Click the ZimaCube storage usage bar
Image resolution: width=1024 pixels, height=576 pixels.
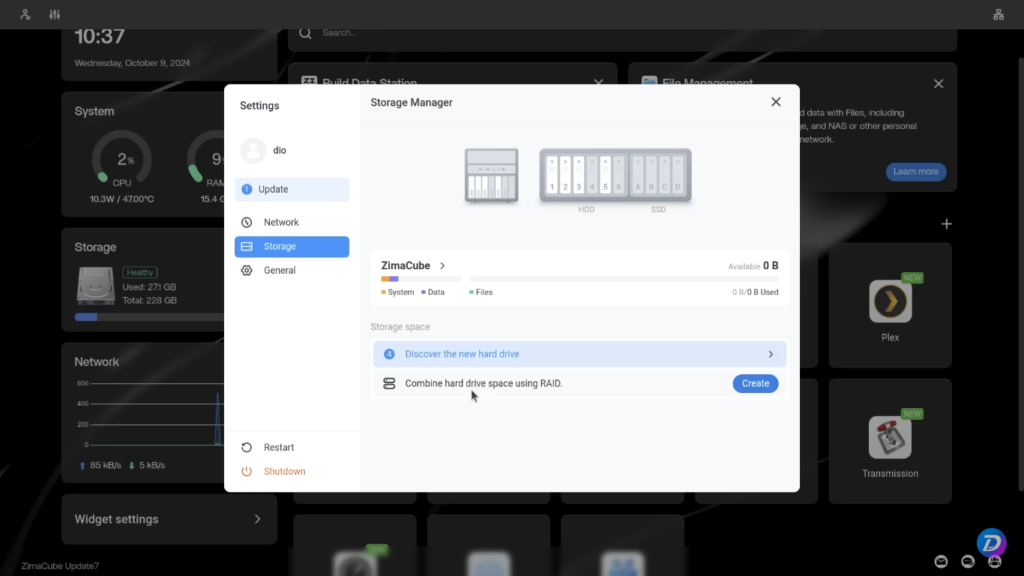coord(579,279)
